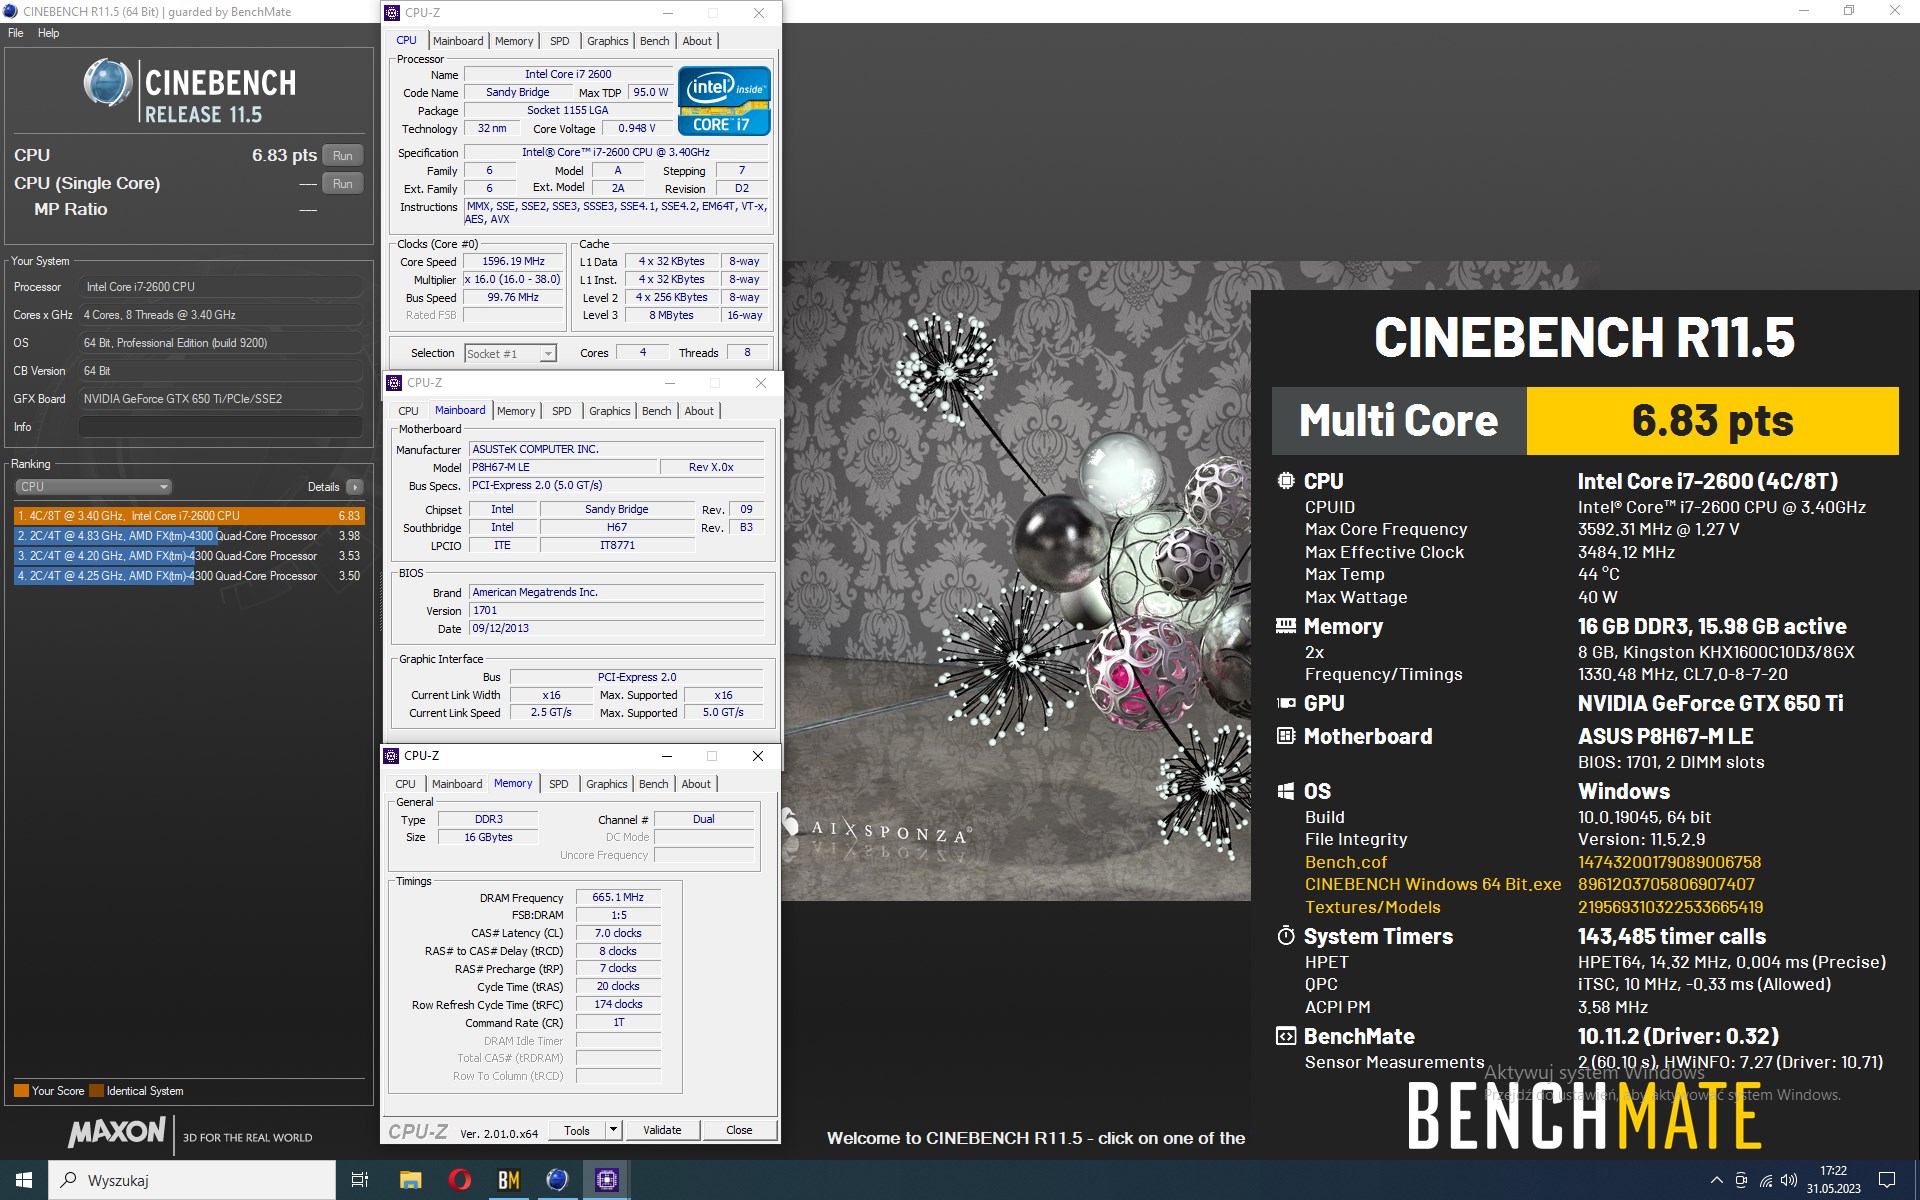Click the taskbar clock and date
1920x1200 pixels.
tap(1833, 1180)
